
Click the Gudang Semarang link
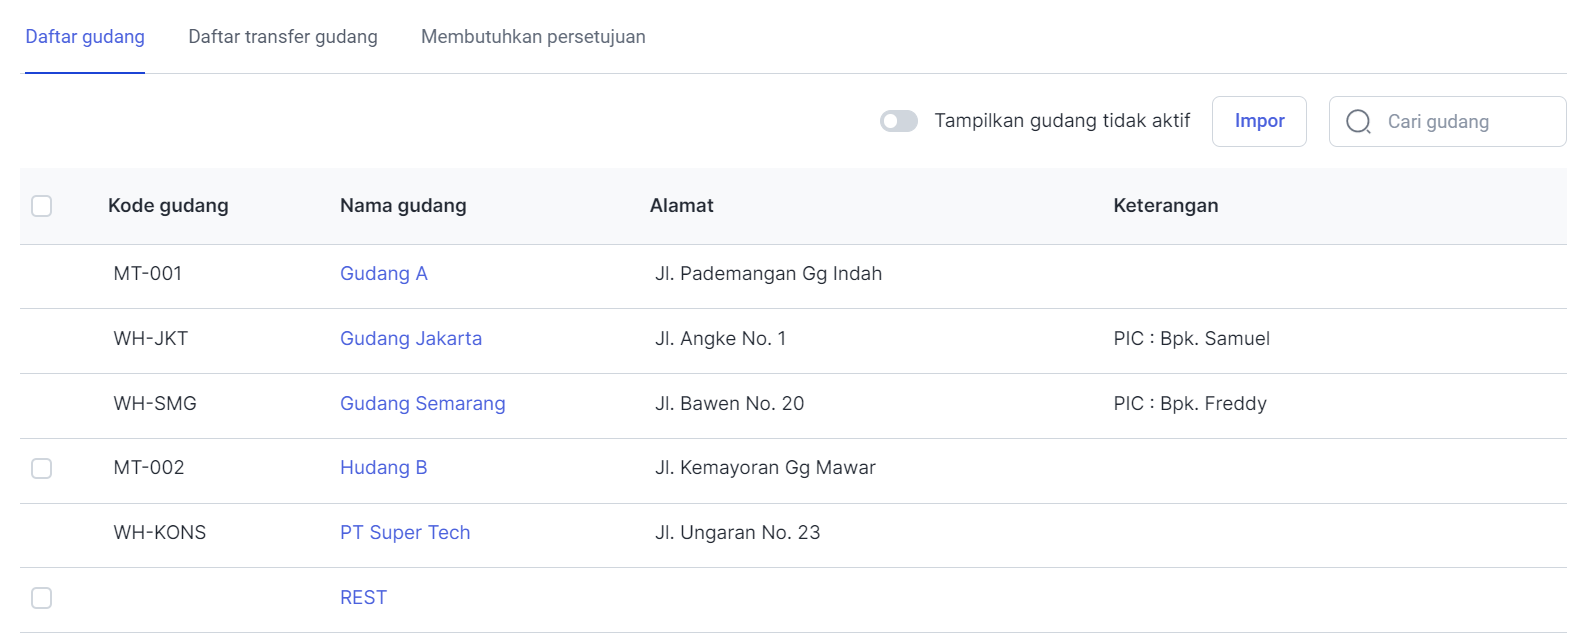pyautogui.click(x=423, y=404)
